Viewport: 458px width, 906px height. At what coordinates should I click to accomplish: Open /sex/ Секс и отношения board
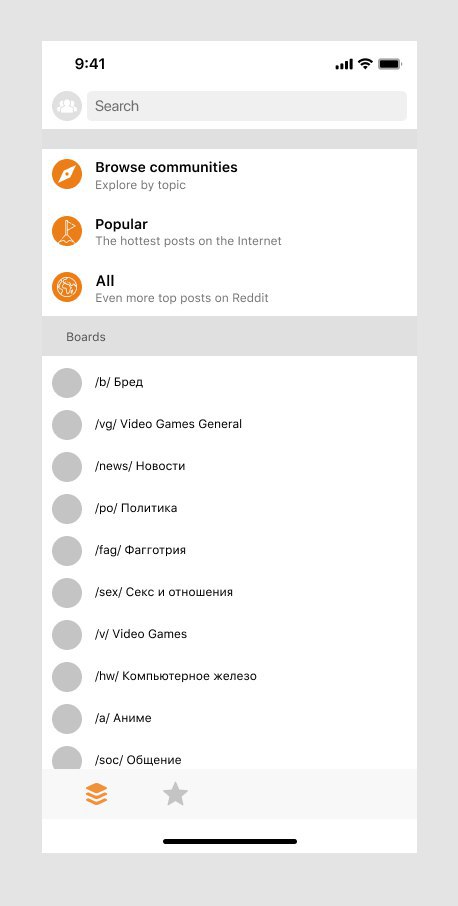click(x=229, y=592)
